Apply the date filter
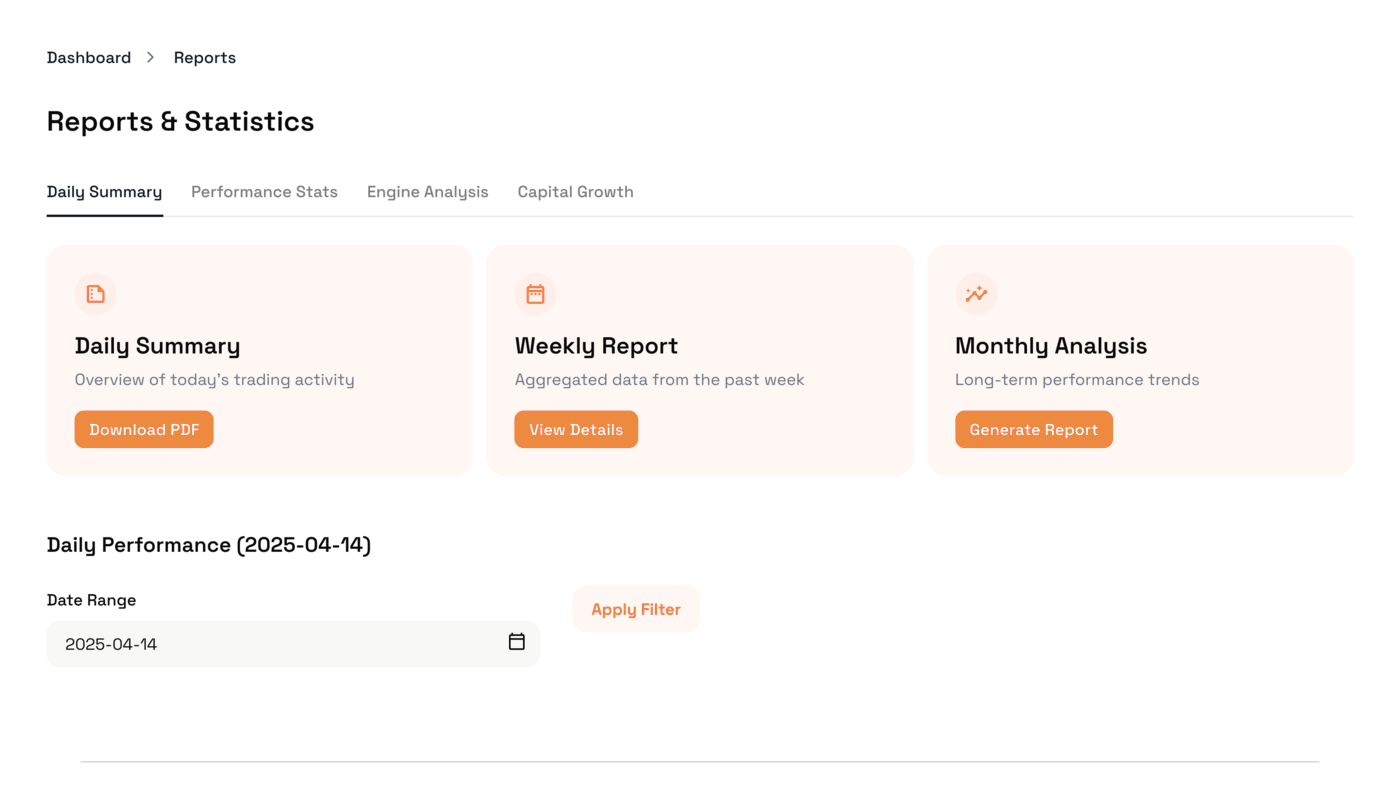The width and height of the screenshot is (1400, 796). [x=635, y=609]
